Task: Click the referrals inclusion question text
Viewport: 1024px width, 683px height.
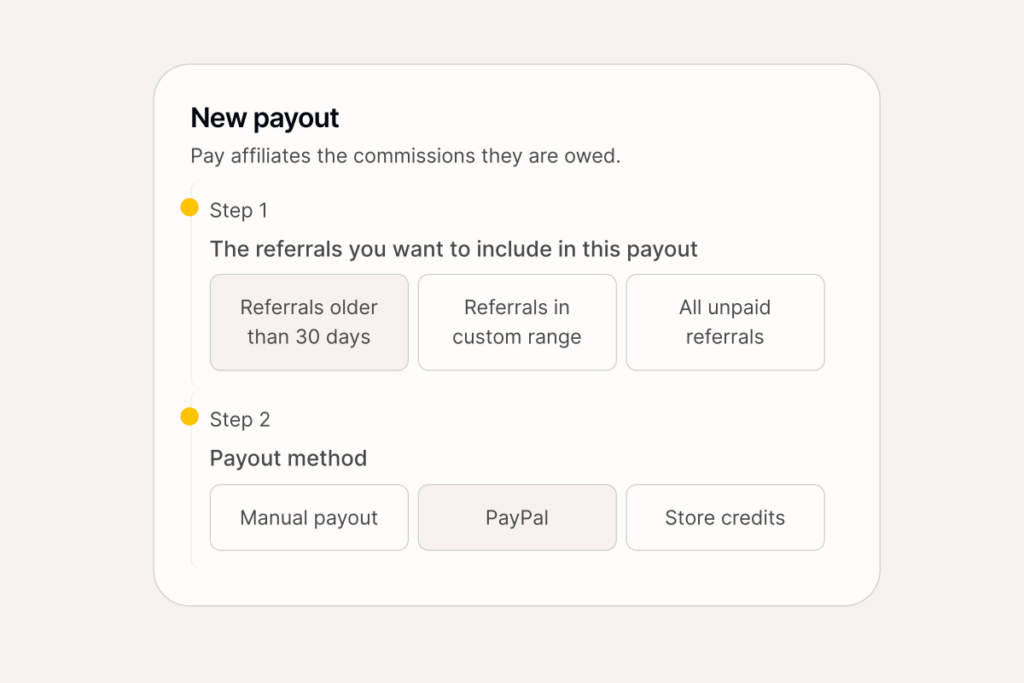Action: (453, 249)
